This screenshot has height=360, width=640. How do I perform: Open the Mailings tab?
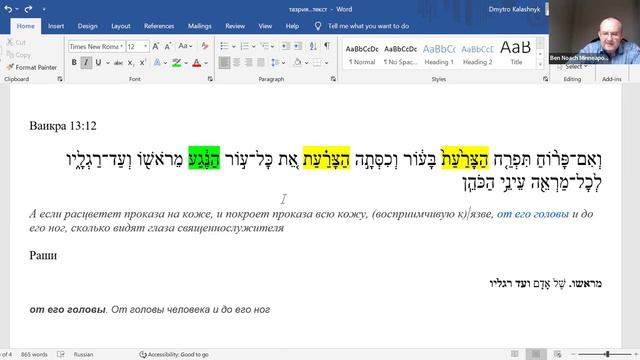click(x=200, y=26)
